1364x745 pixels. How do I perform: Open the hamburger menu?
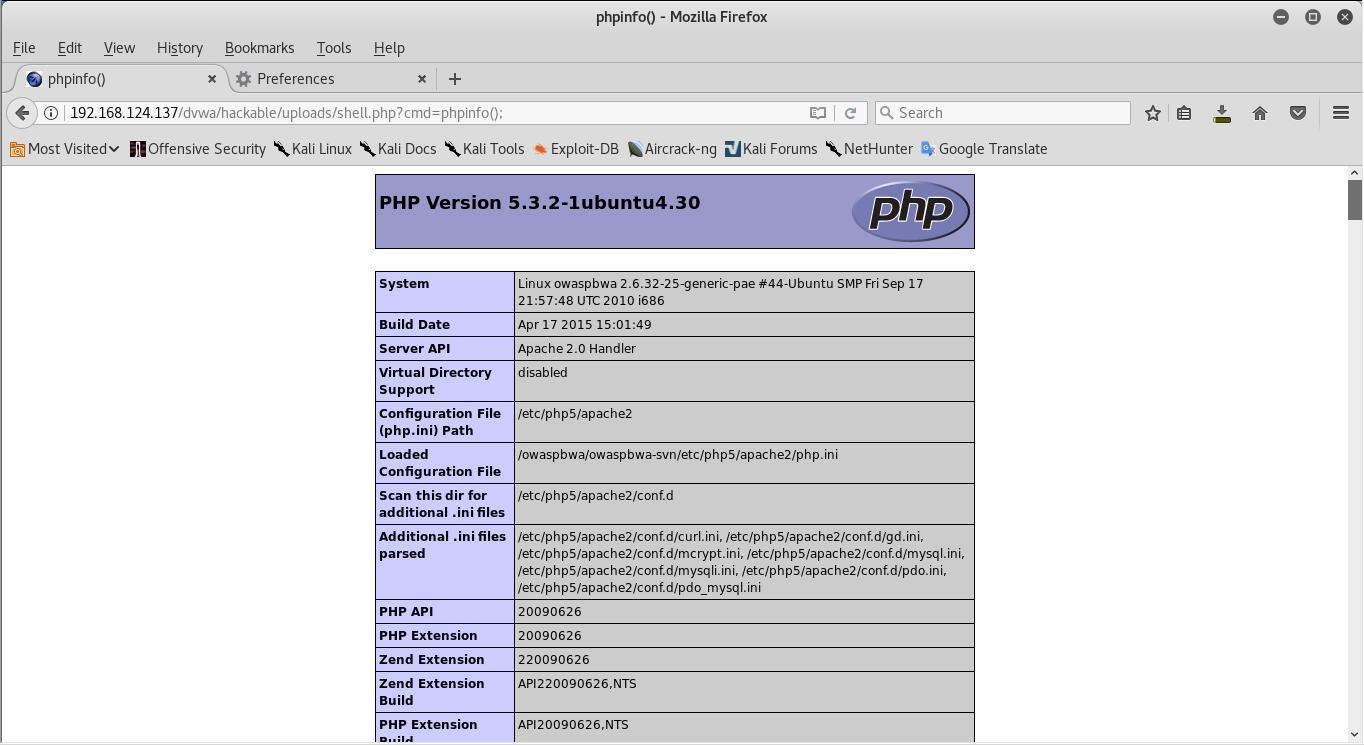1341,113
